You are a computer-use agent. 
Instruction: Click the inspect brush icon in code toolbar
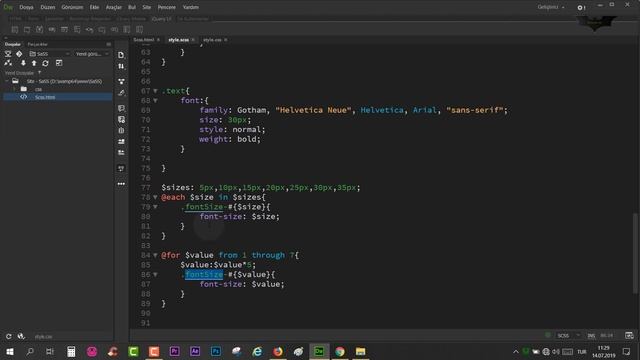121,93
